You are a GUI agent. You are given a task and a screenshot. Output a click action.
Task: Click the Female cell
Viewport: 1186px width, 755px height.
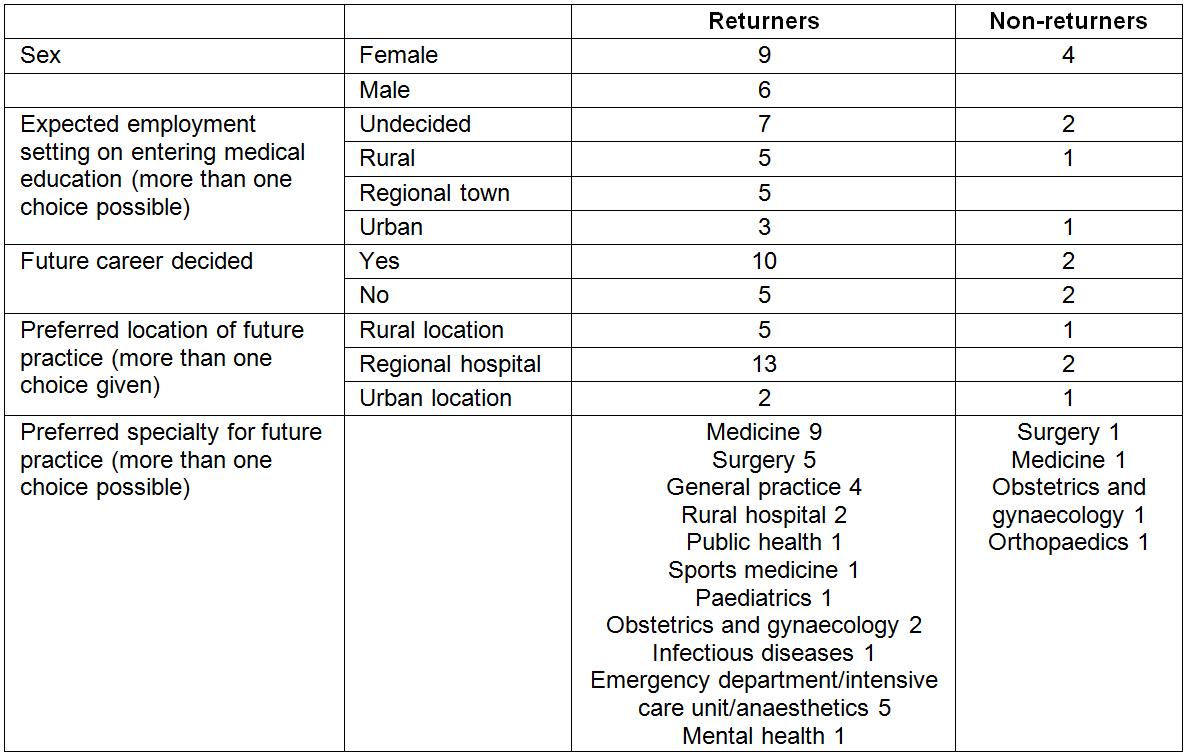[398, 55]
